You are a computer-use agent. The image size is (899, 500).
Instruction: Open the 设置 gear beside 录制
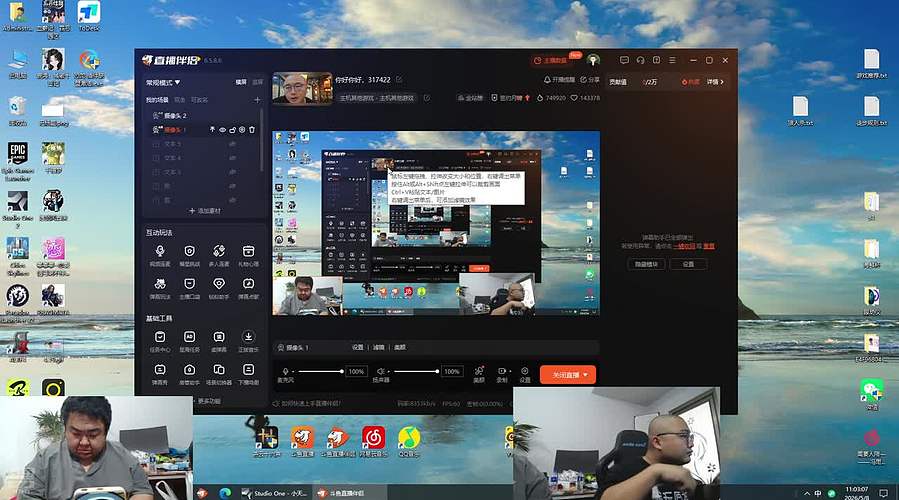(x=525, y=371)
